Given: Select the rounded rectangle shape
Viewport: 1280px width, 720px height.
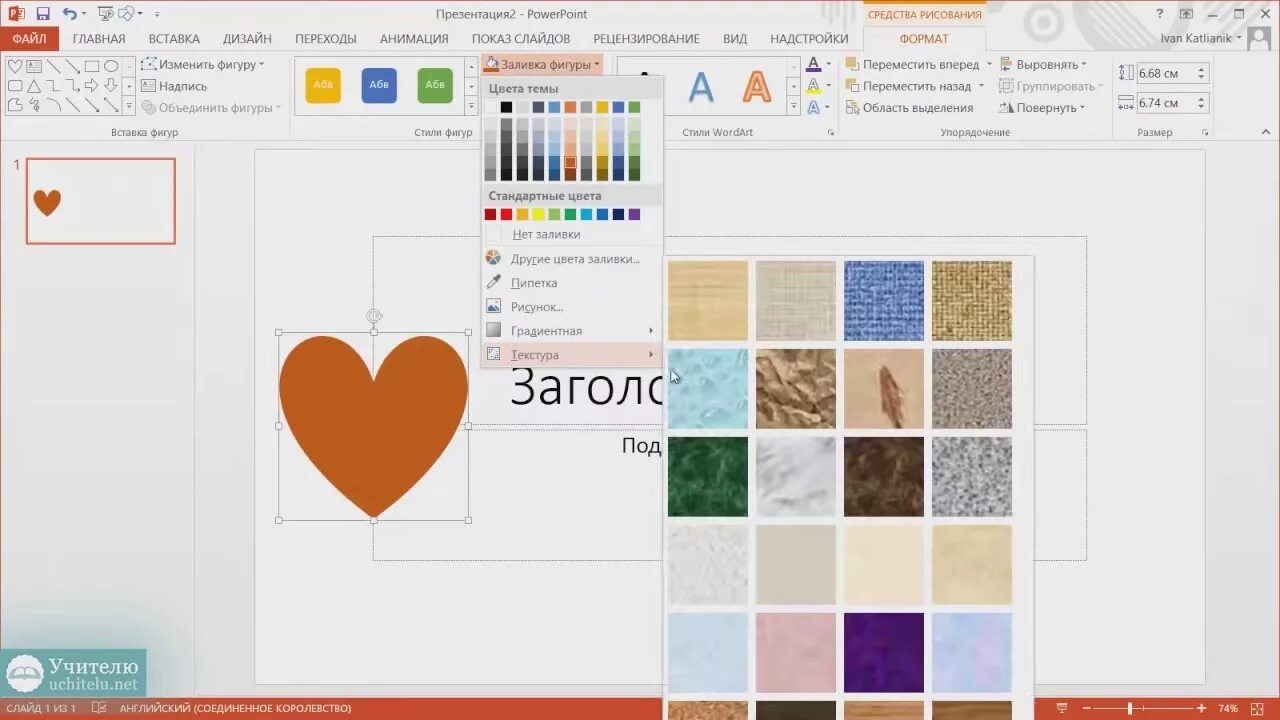Looking at the screenshot, I should click(x=15, y=85).
